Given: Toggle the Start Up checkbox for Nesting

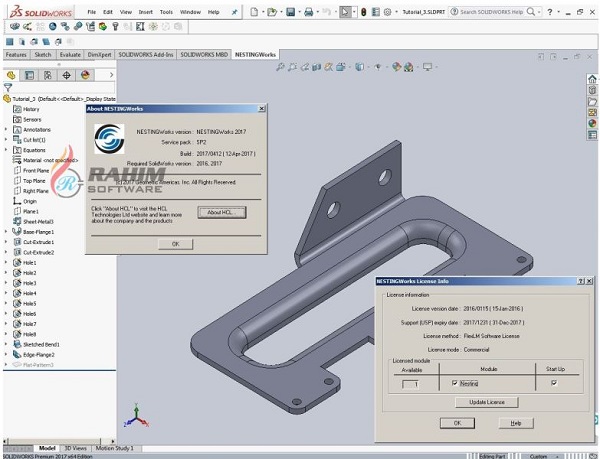Looking at the screenshot, I should point(553,383).
